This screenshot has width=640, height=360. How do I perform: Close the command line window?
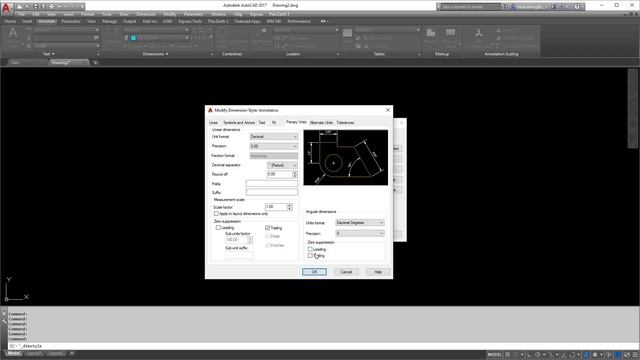click(x=4, y=314)
